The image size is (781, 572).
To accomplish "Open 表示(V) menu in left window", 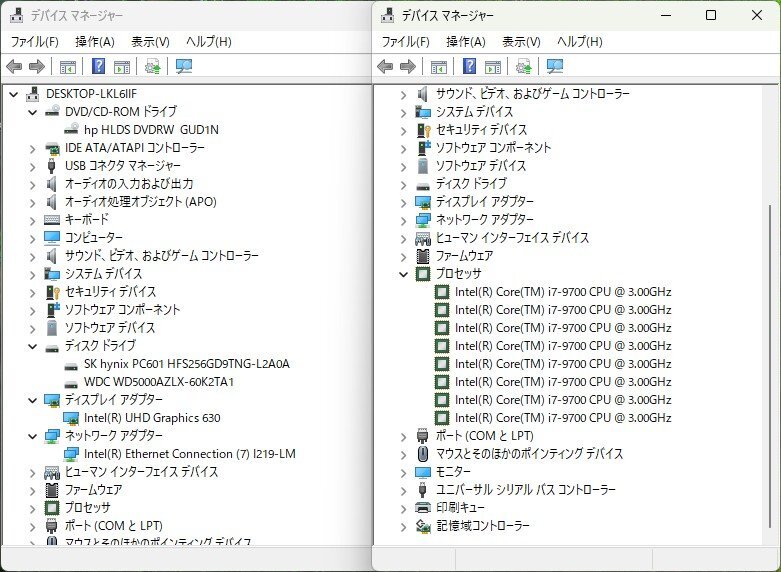I will [150, 42].
